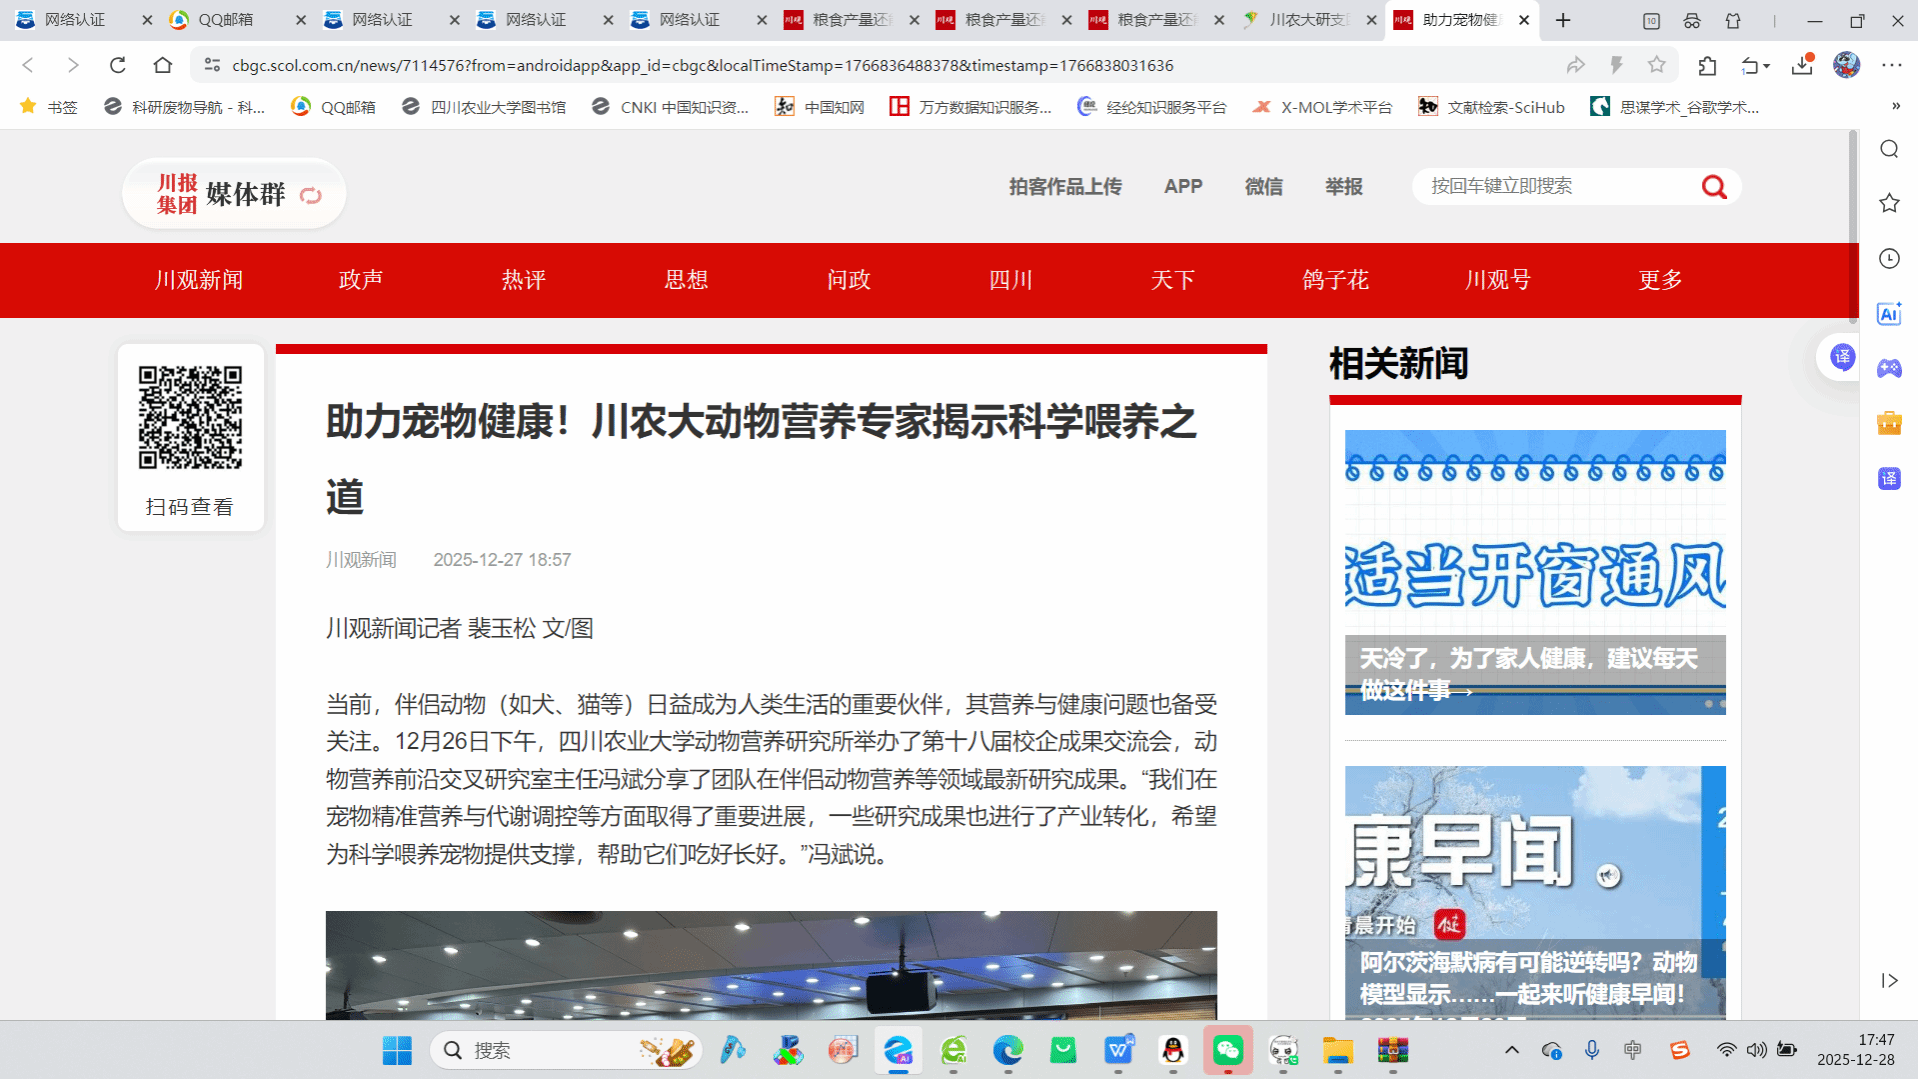Viewport: 1918px width, 1079px height.
Task: Go to browser home page icon
Action: [163, 65]
